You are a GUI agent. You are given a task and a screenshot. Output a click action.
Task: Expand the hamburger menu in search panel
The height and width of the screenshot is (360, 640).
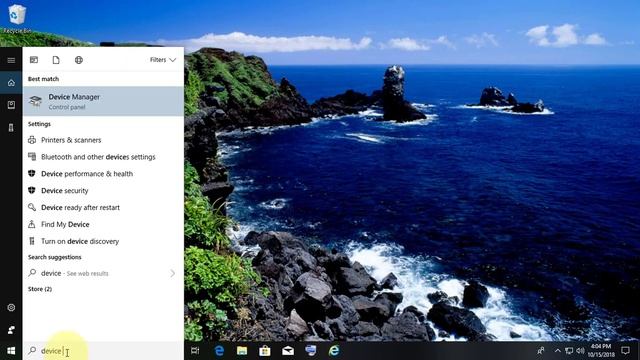click(11, 60)
